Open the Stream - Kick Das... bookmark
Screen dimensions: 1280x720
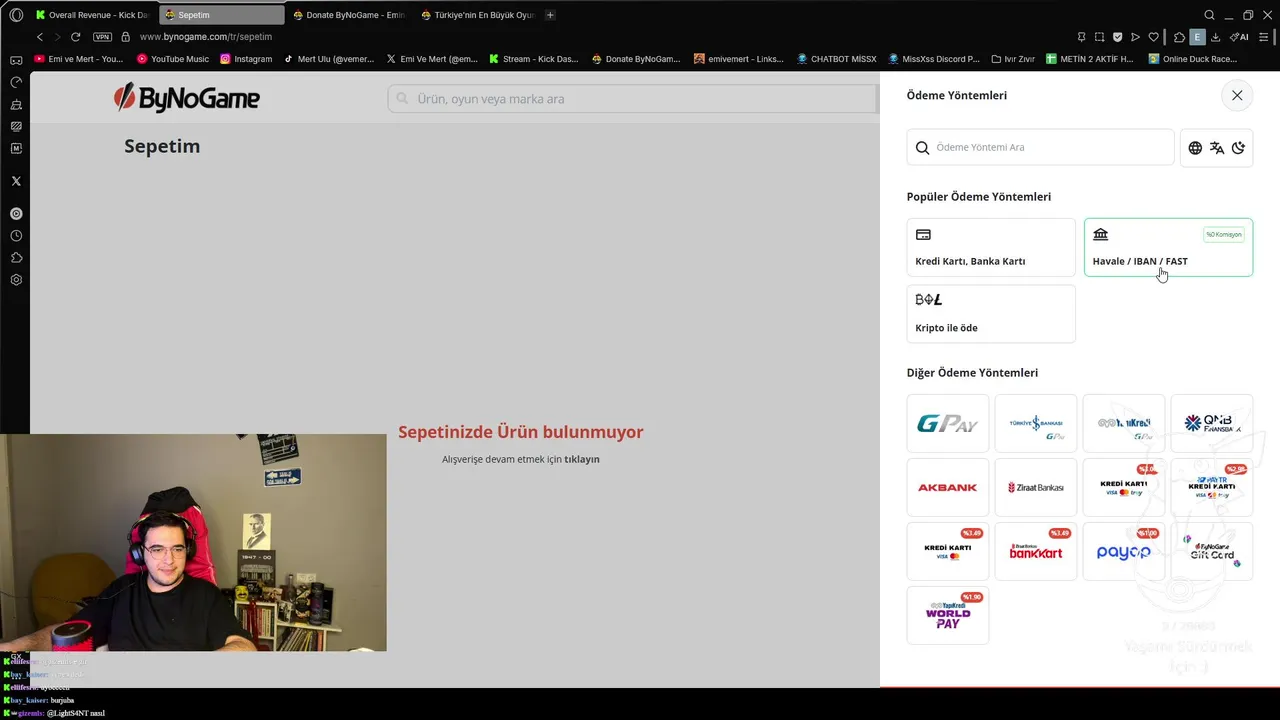click(x=533, y=59)
